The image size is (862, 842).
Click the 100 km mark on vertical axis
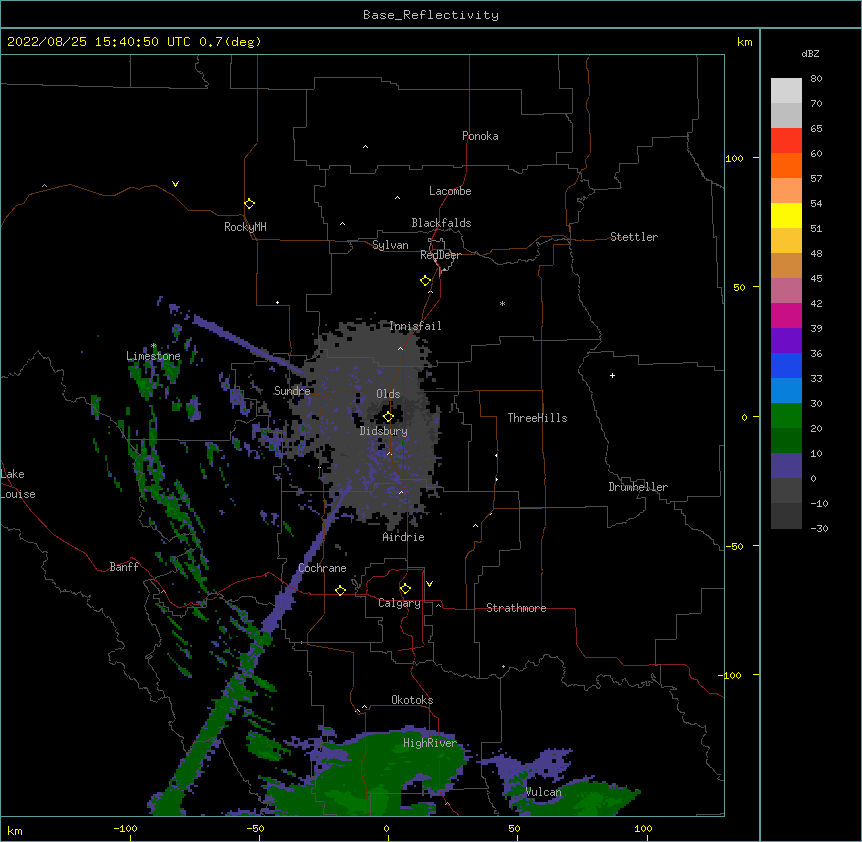pos(734,158)
